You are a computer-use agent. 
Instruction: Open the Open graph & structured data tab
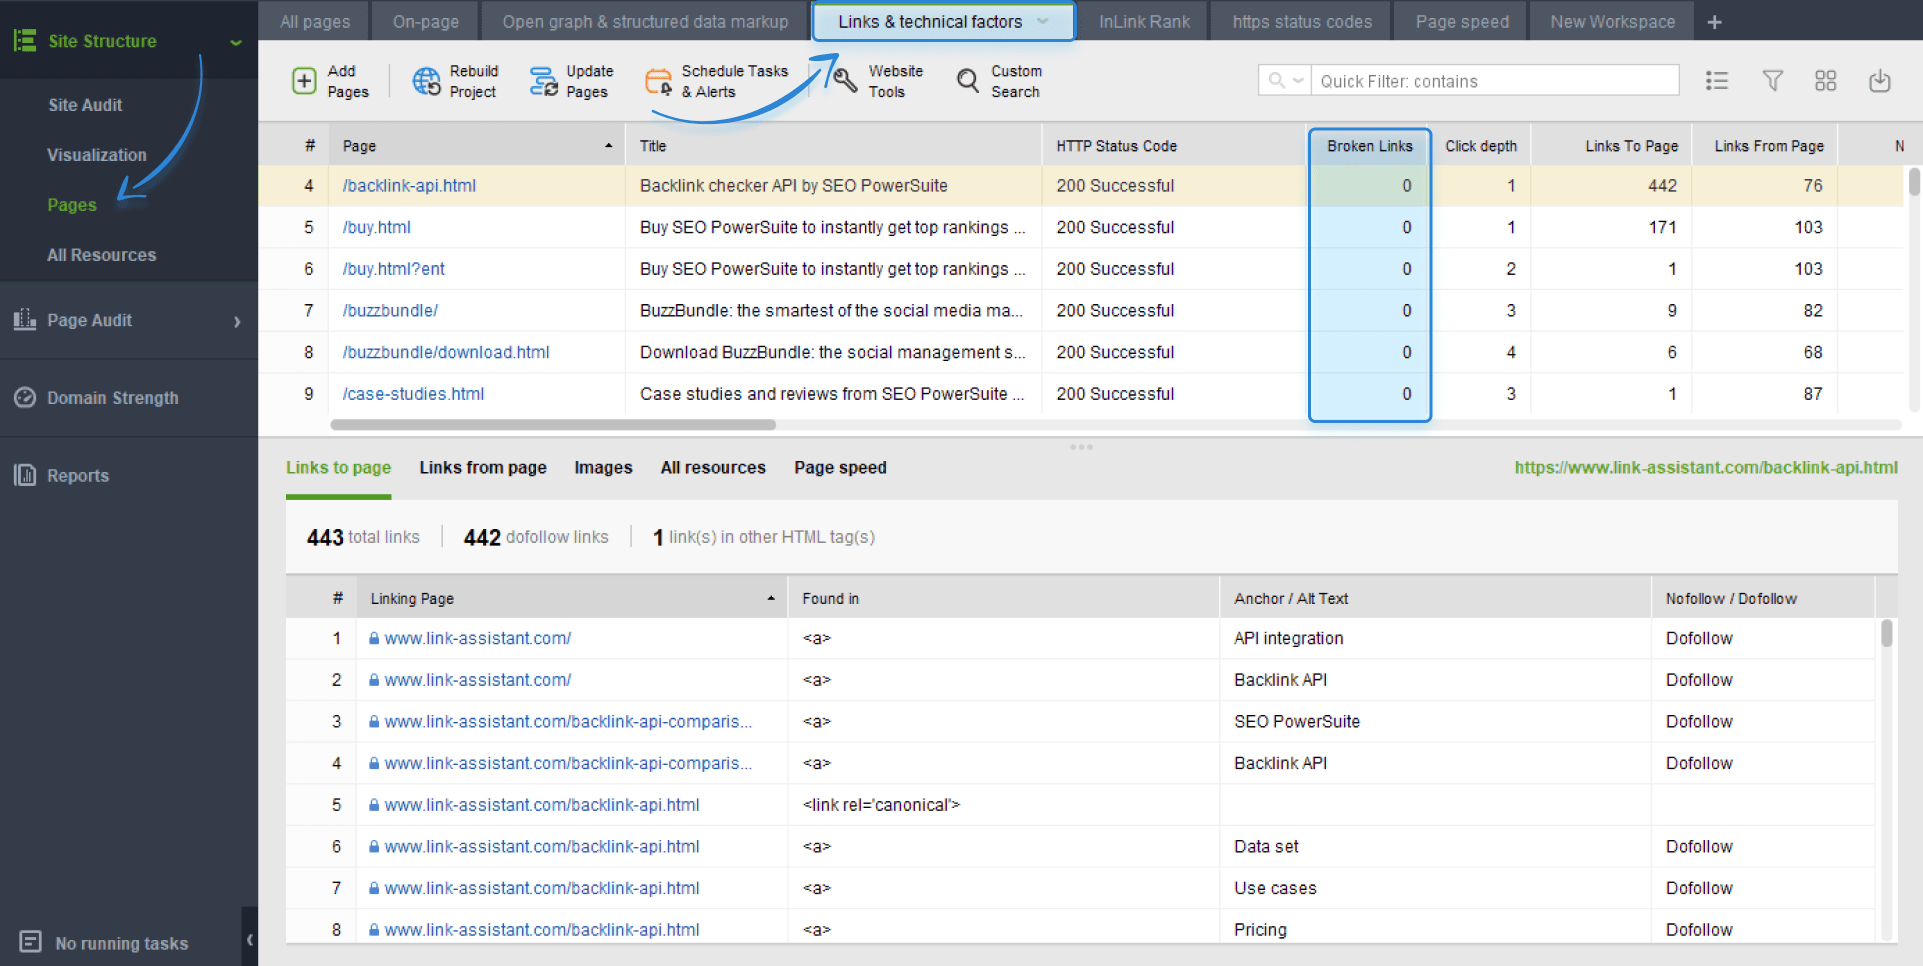pyautogui.click(x=645, y=21)
